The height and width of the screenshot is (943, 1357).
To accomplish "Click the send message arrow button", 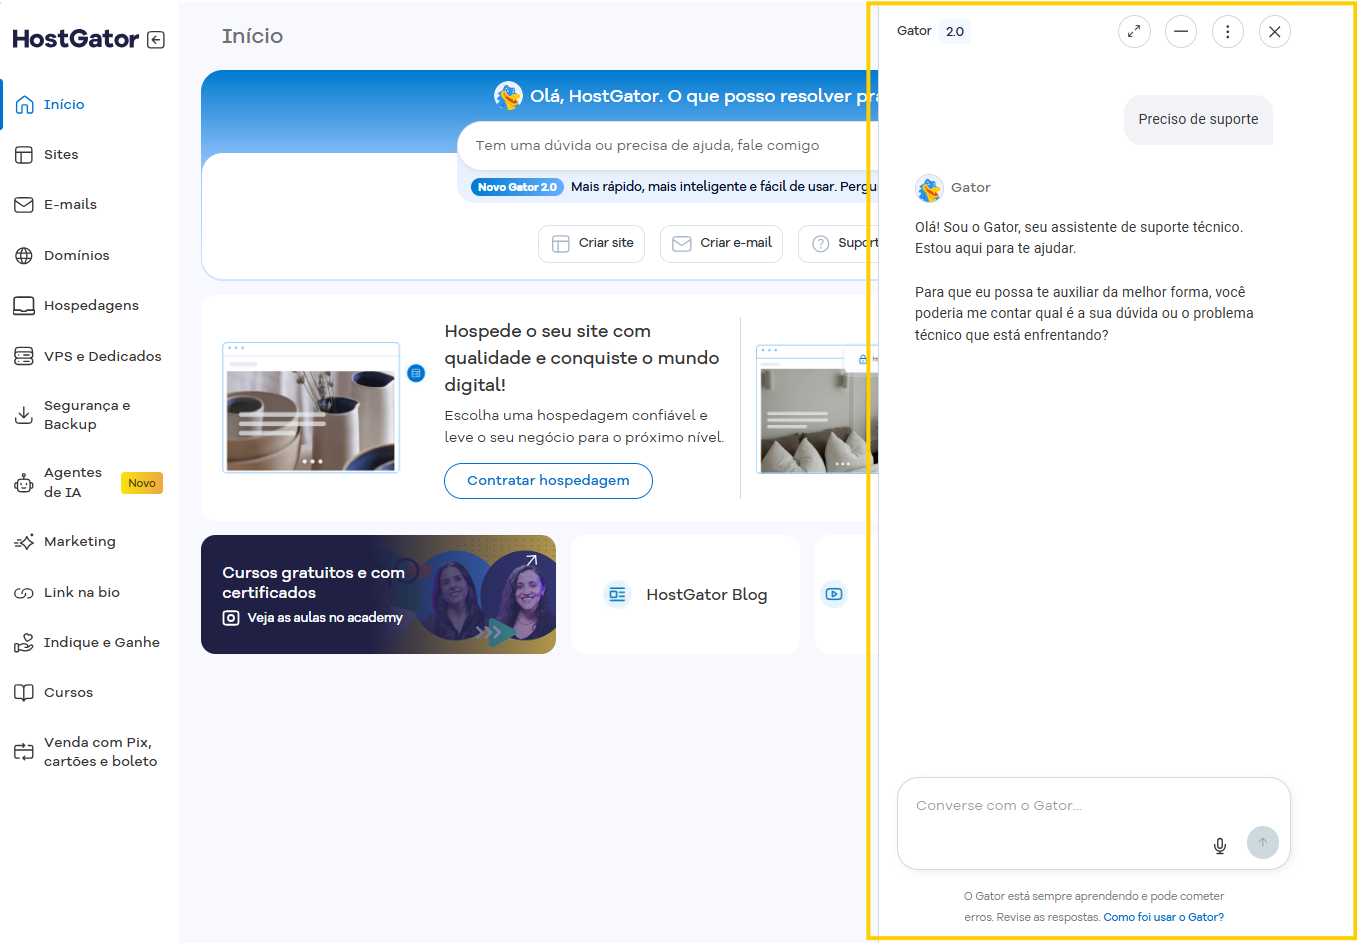I will click(1263, 842).
